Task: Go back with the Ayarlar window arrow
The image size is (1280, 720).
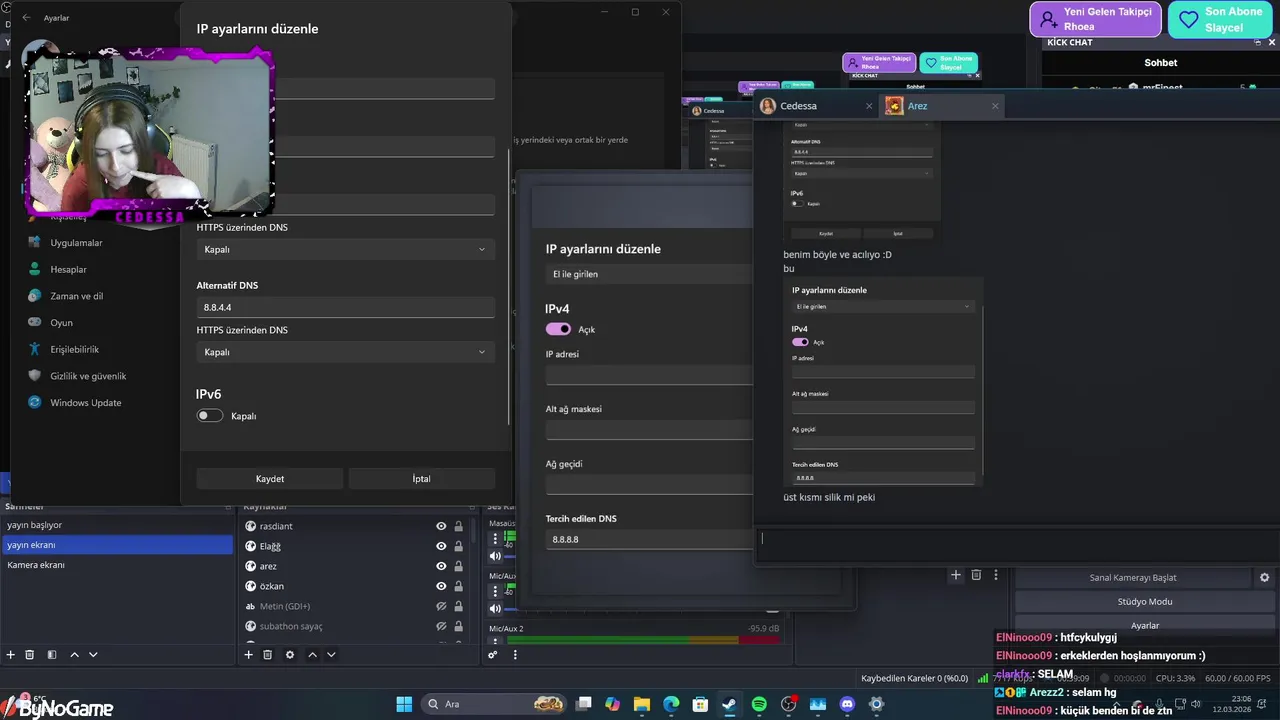Action: [x=26, y=18]
